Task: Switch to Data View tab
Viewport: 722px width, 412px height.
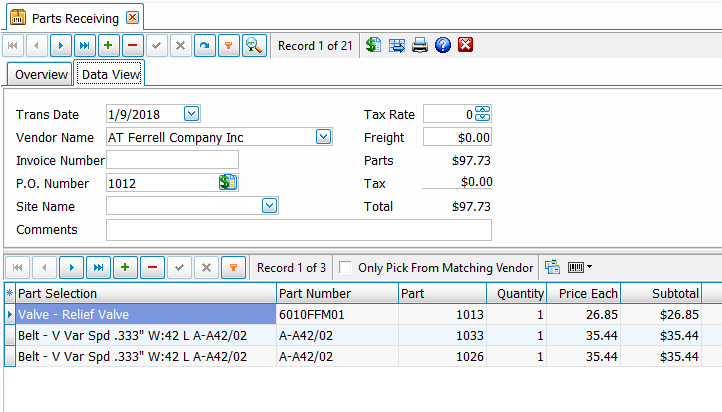Action: (x=111, y=74)
